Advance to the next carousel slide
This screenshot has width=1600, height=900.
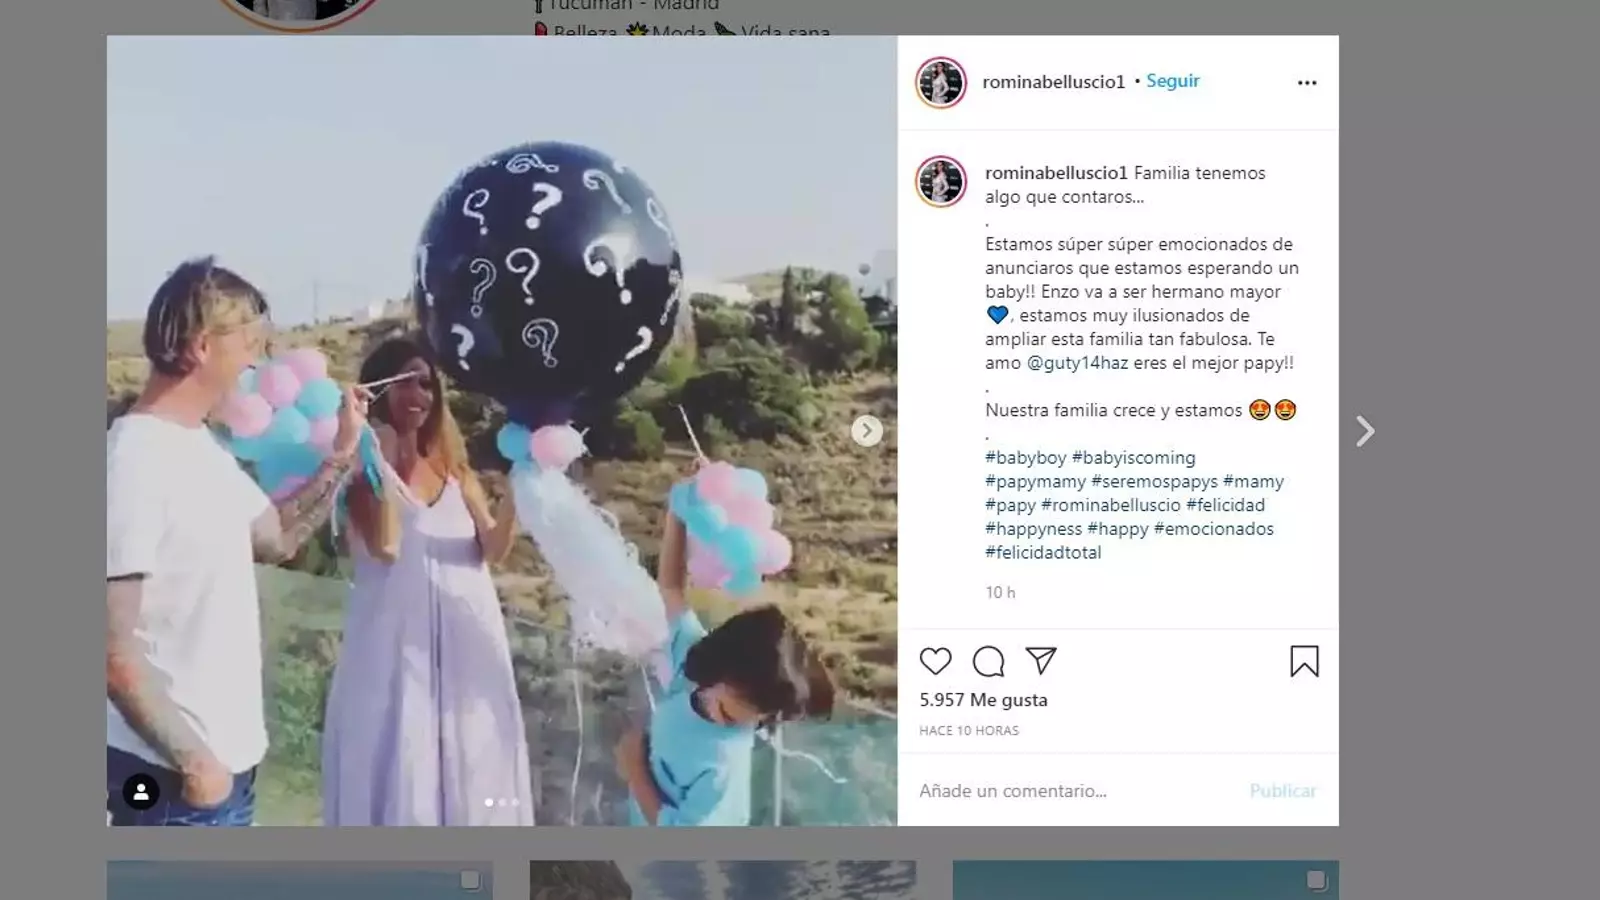866,431
